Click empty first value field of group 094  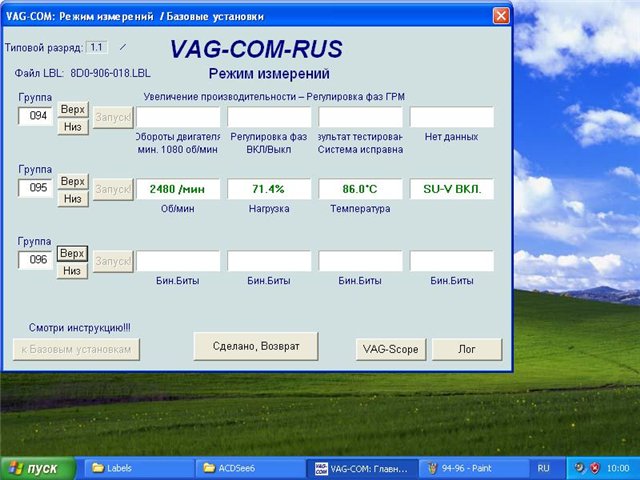coord(178,117)
